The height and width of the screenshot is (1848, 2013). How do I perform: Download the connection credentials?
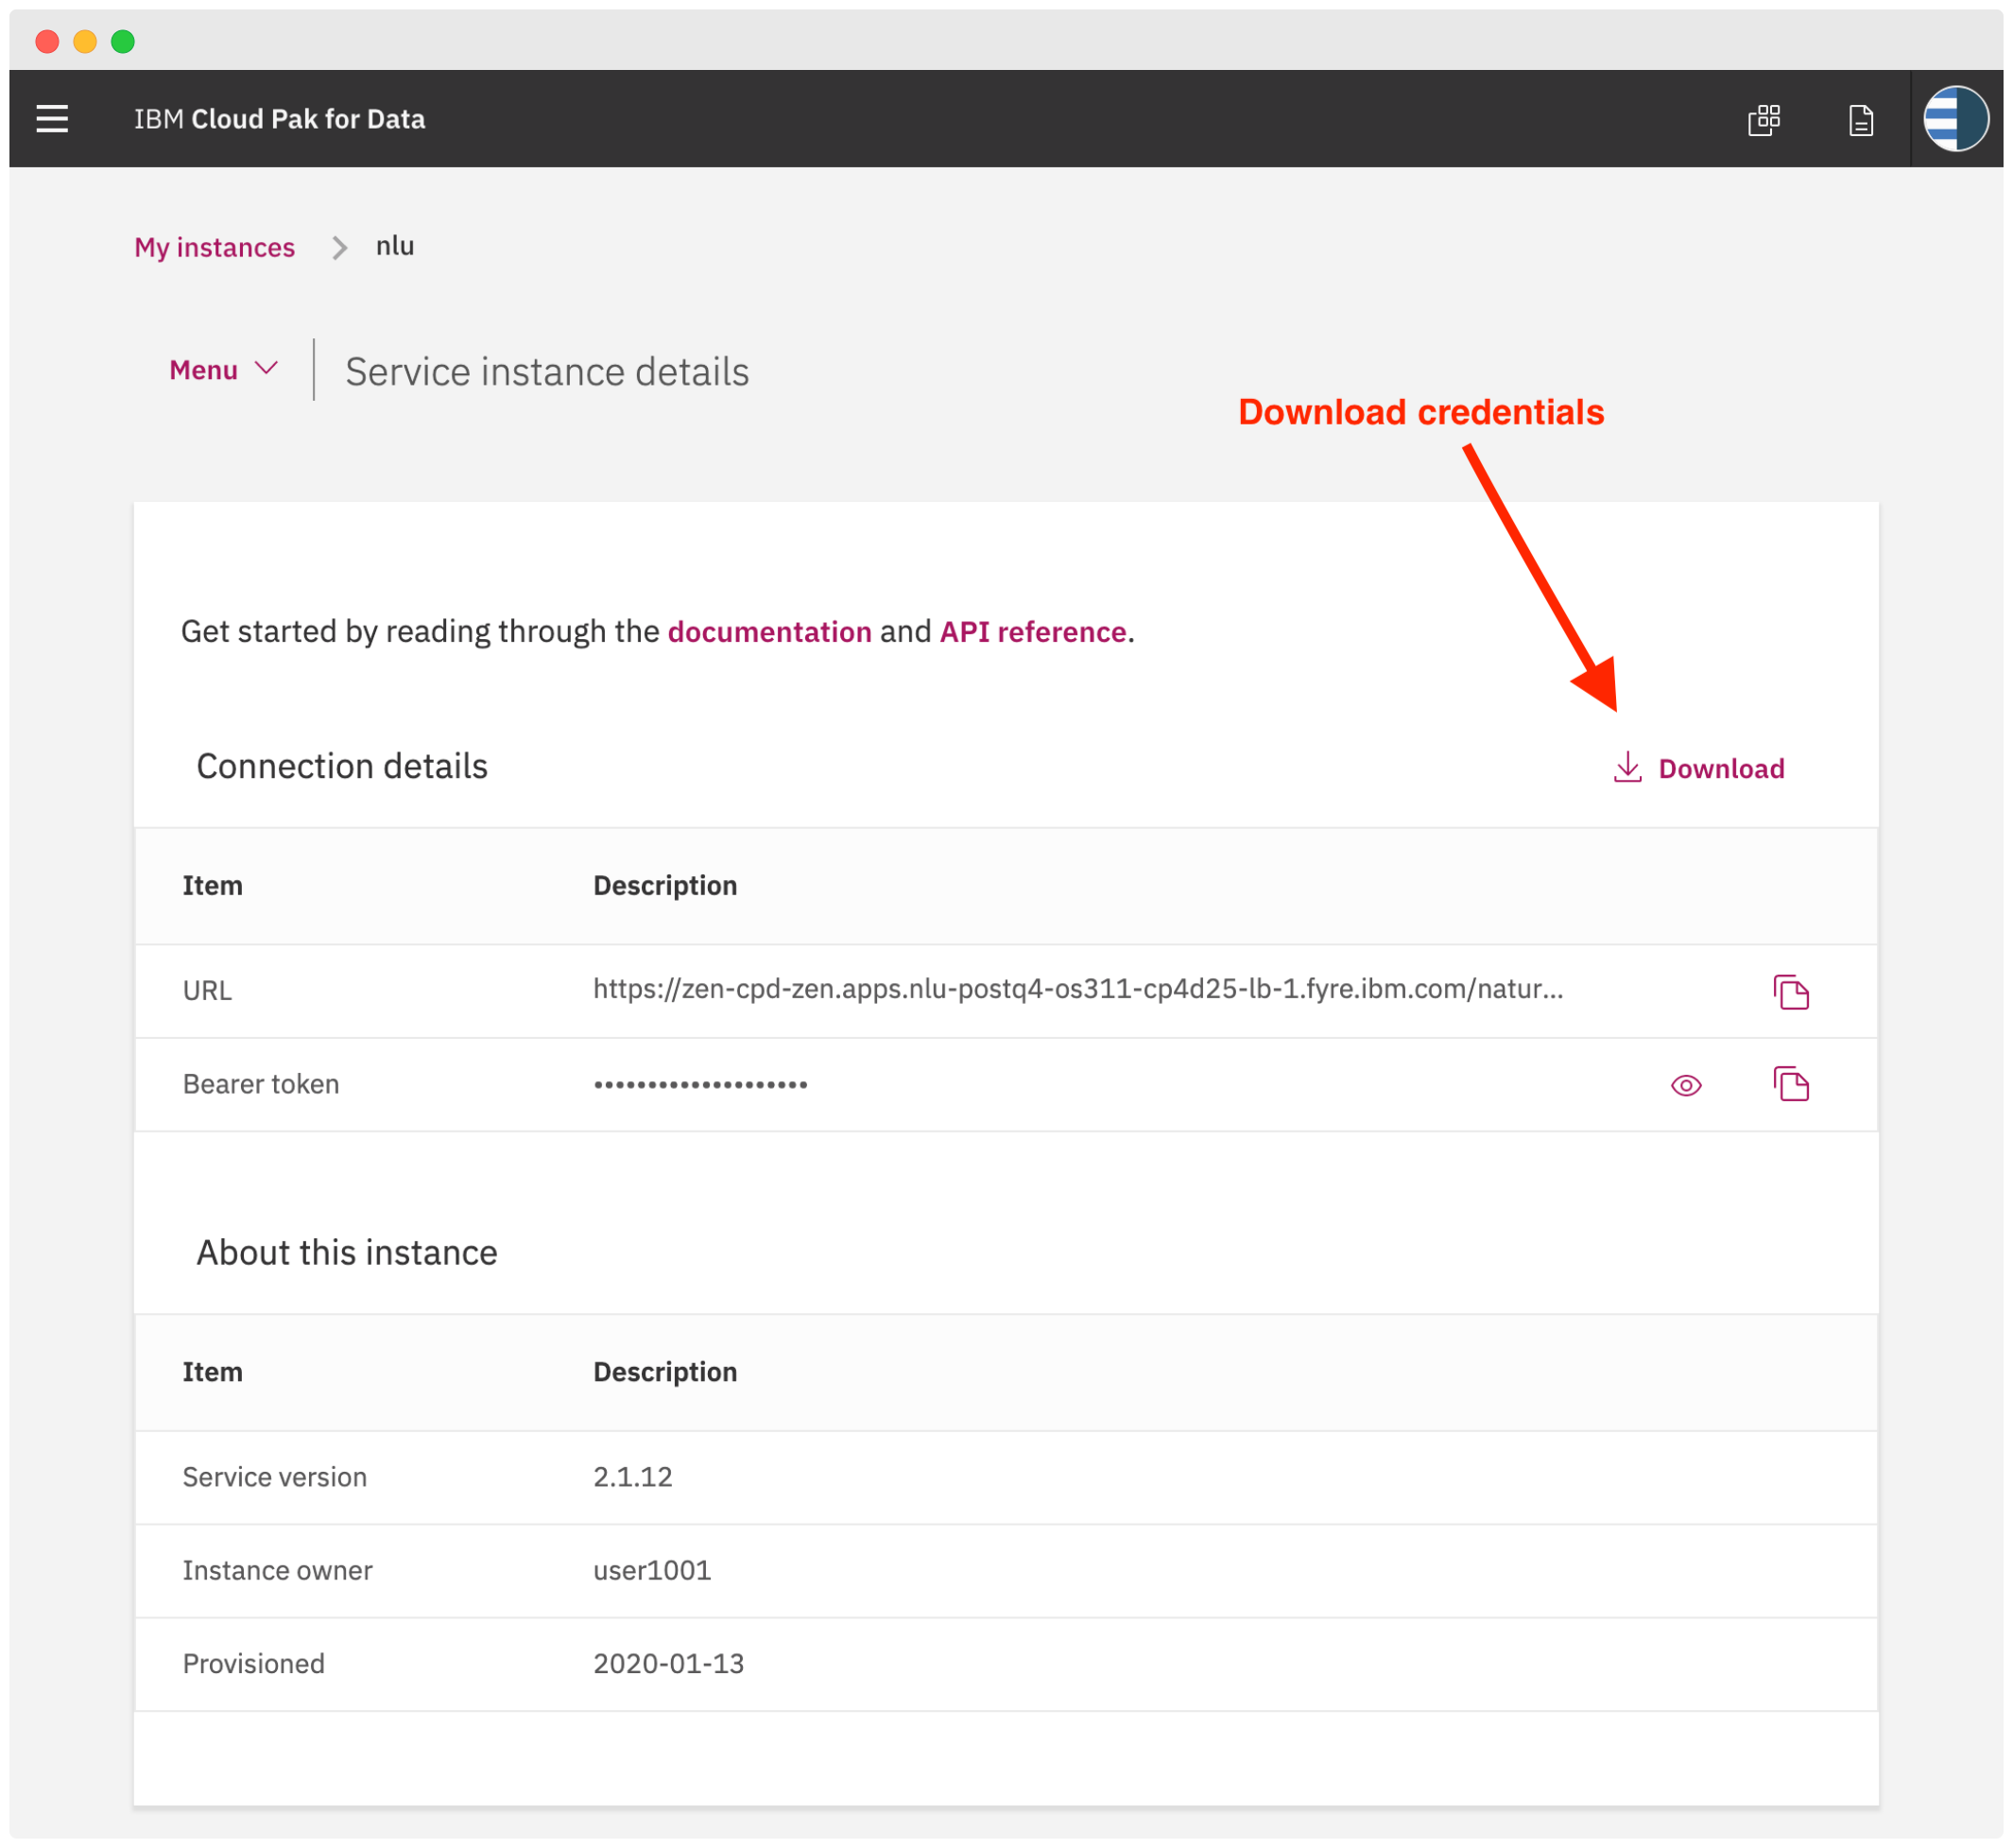click(1699, 768)
